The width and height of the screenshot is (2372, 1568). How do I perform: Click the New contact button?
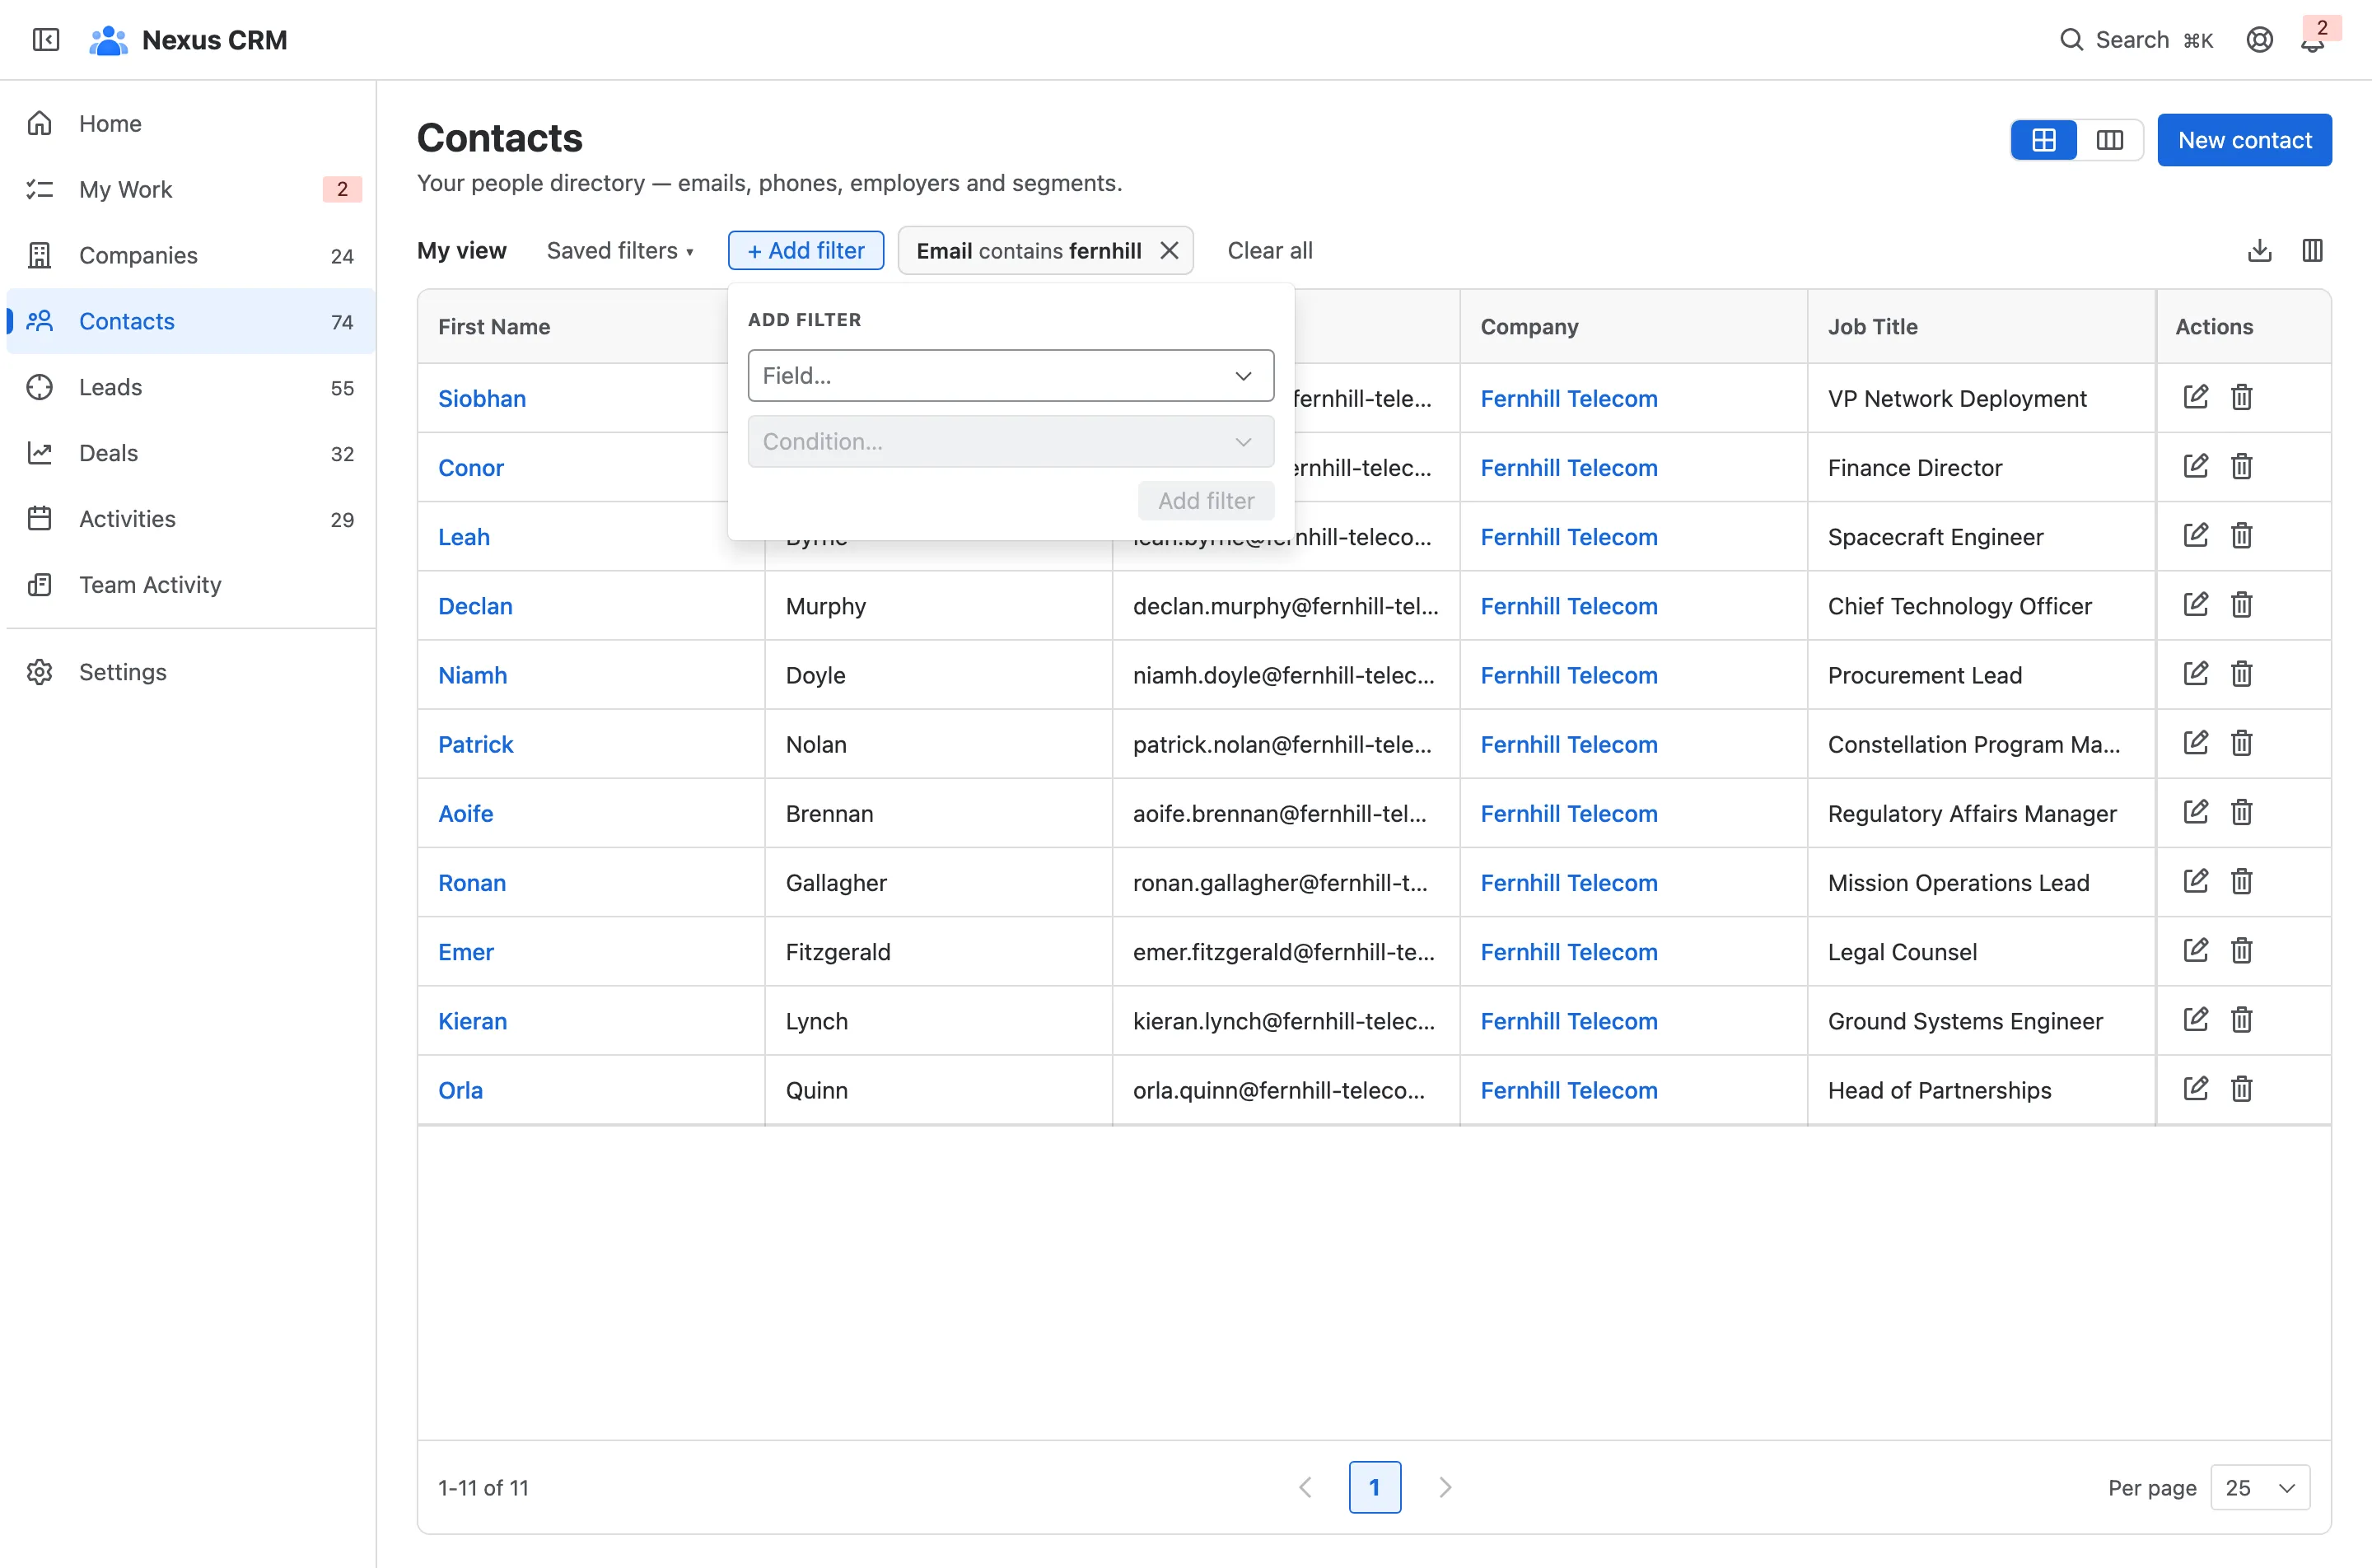tap(2244, 140)
